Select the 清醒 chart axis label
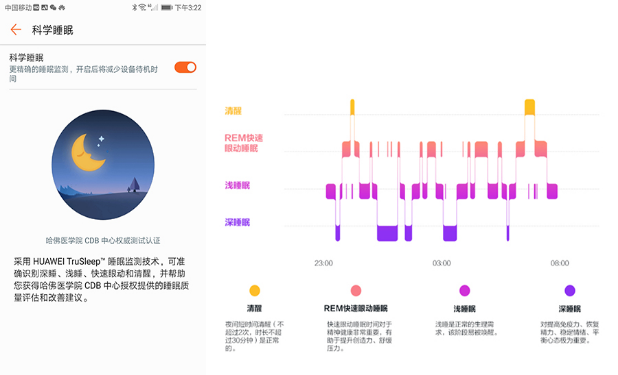 [x=233, y=111]
